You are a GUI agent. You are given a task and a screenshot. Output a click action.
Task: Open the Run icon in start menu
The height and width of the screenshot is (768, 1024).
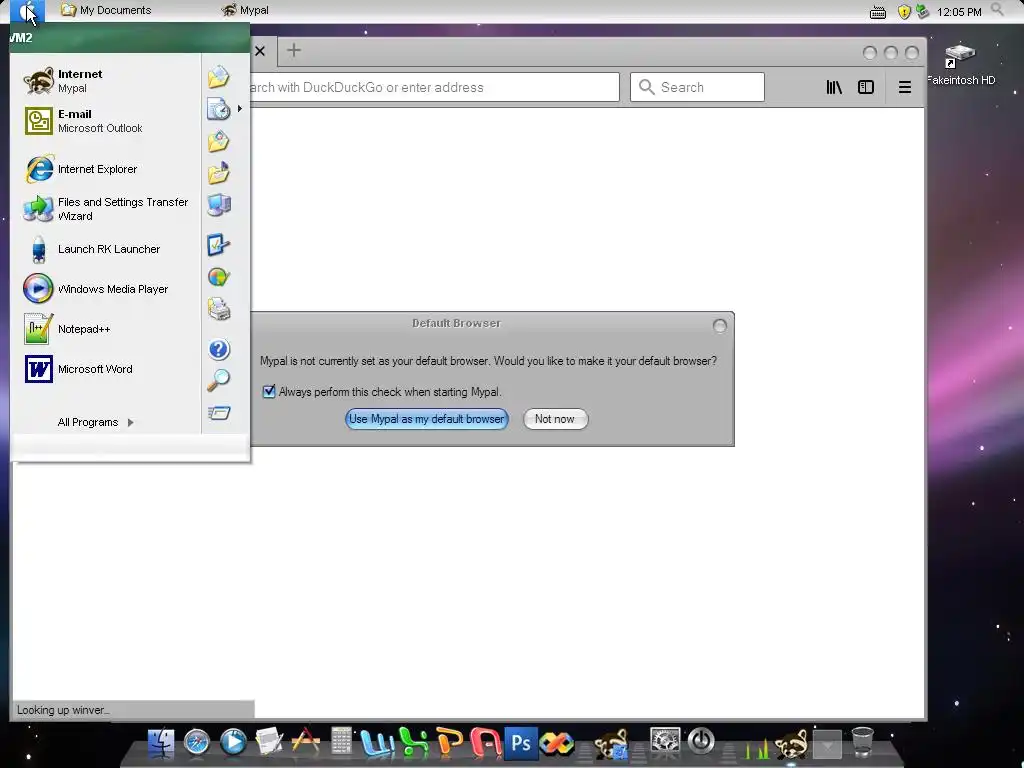(219, 413)
